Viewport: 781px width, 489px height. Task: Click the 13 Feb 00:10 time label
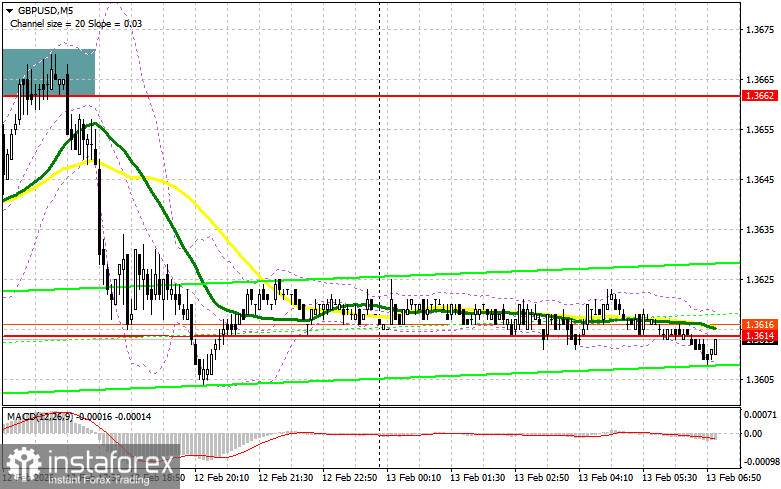click(x=414, y=478)
